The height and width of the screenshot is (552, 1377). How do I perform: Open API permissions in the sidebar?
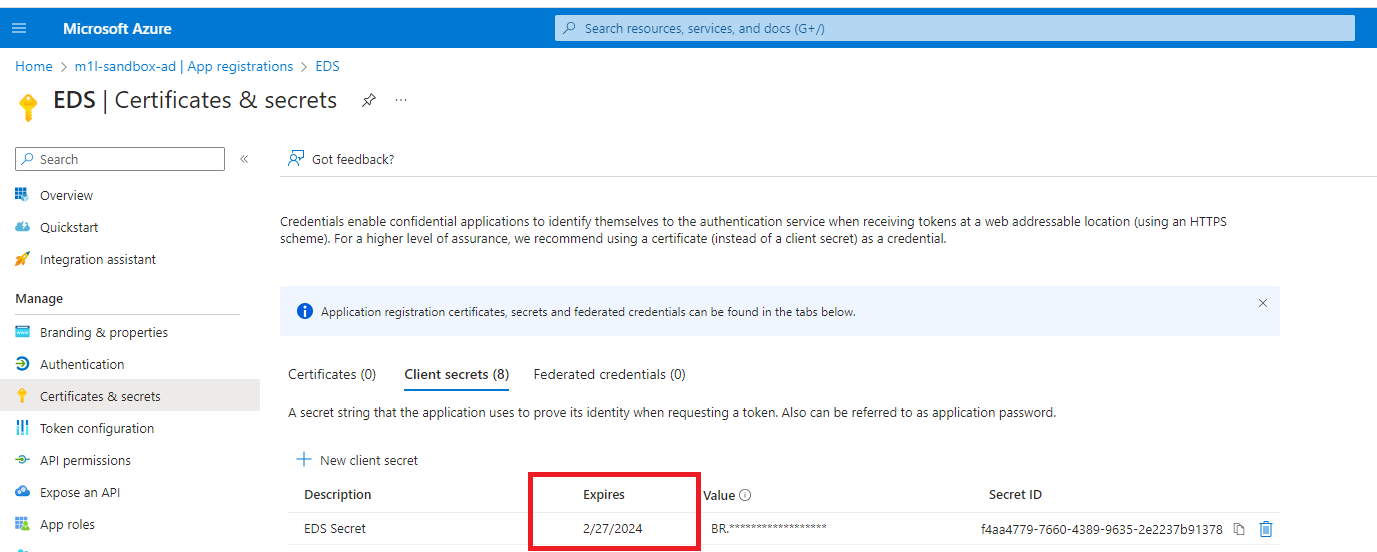pyautogui.click(x=85, y=460)
